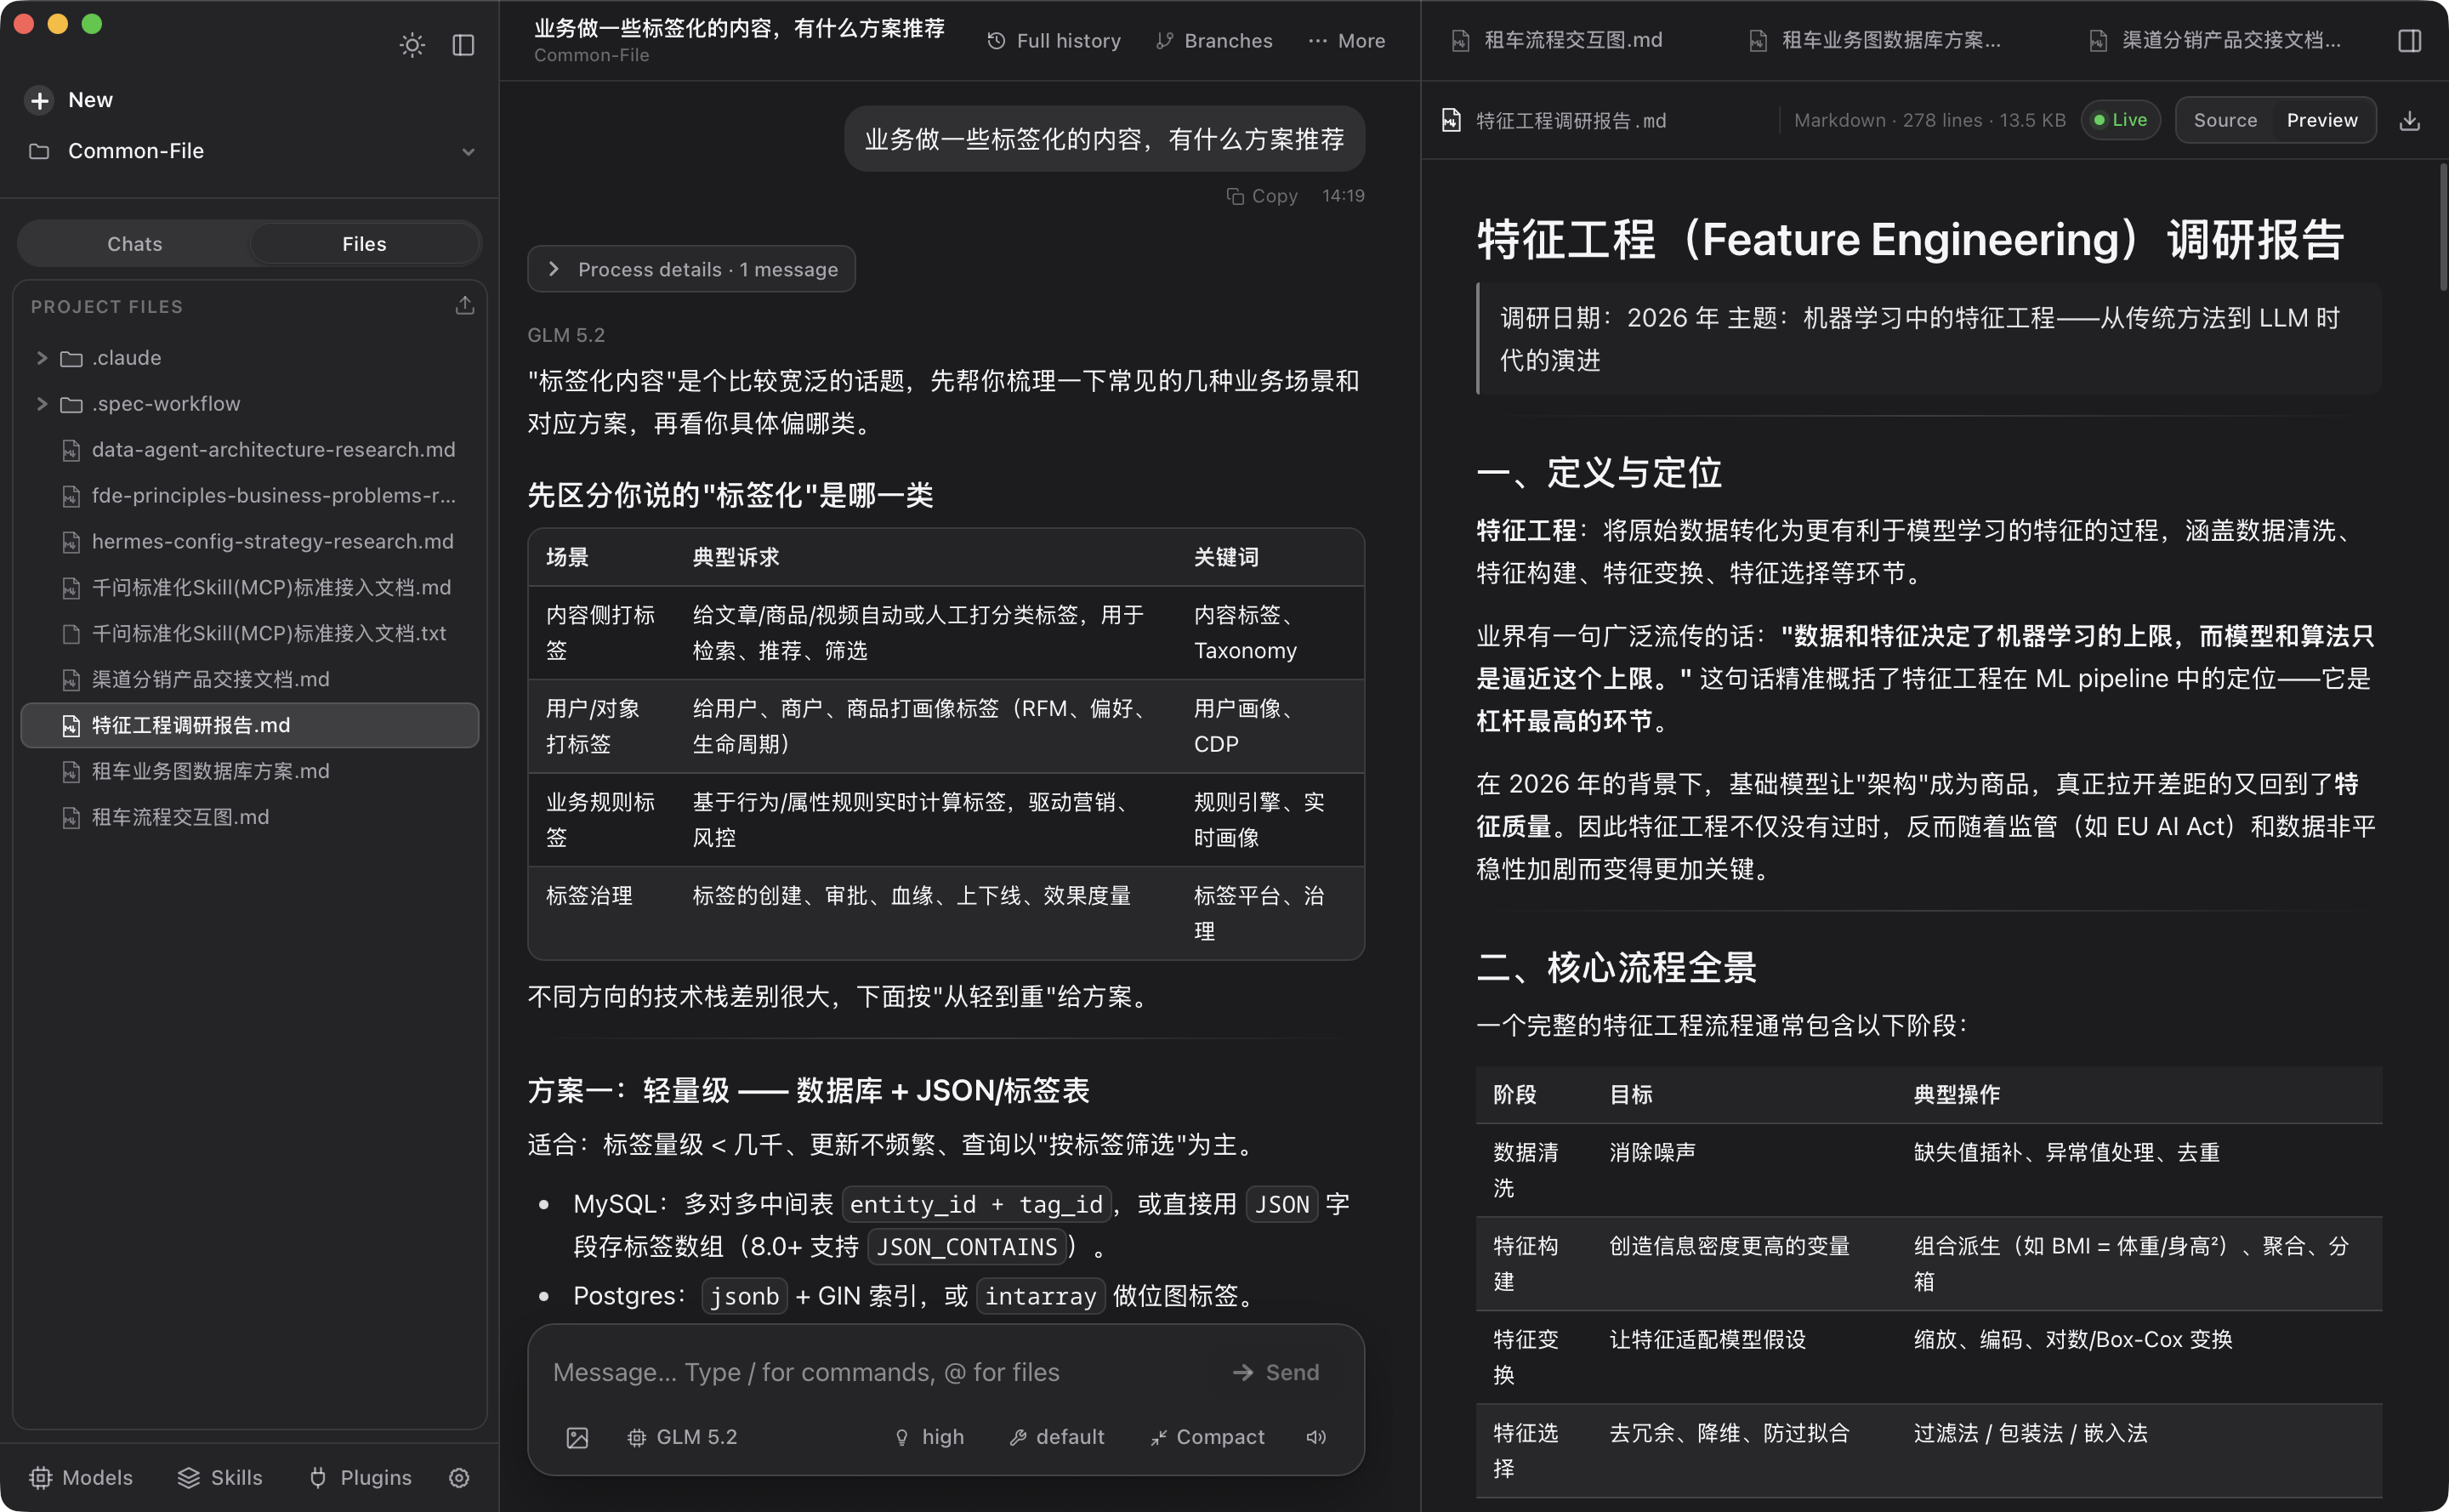Click the Common-File folder icon
The image size is (2449, 1512).
(x=39, y=152)
